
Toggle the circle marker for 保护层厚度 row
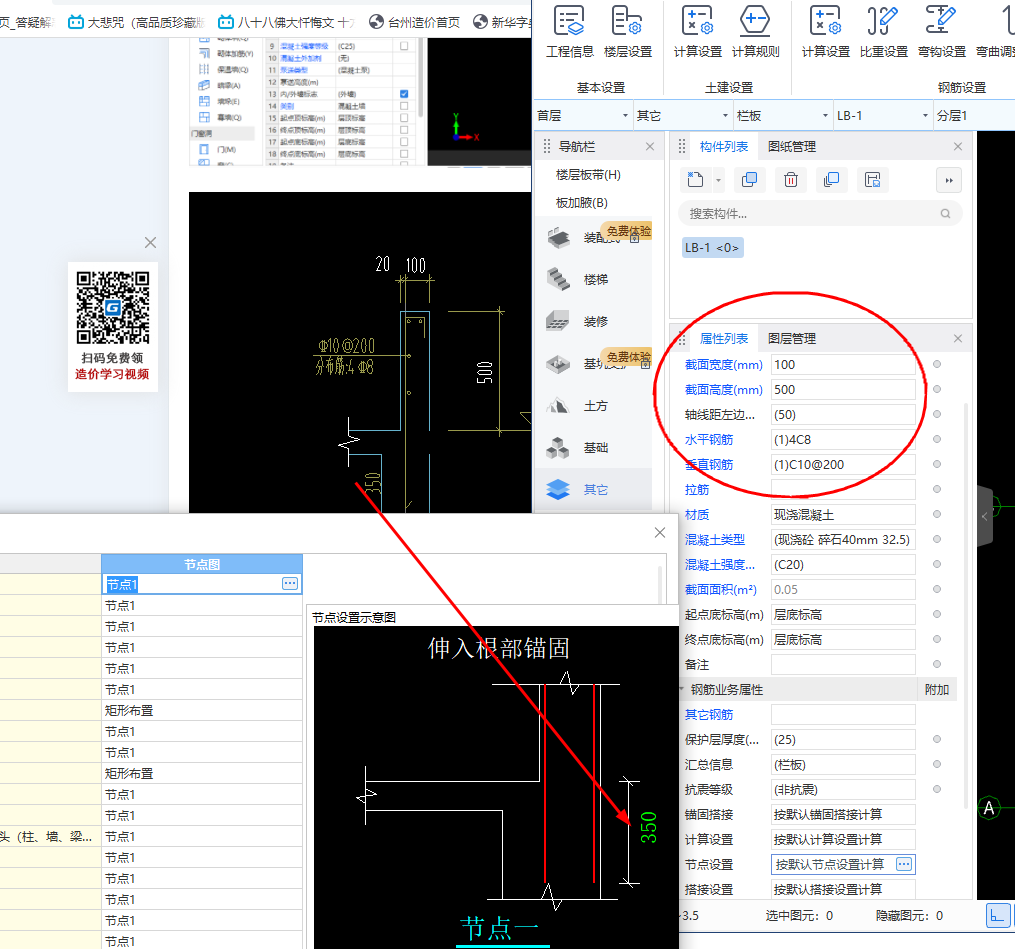(x=937, y=739)
